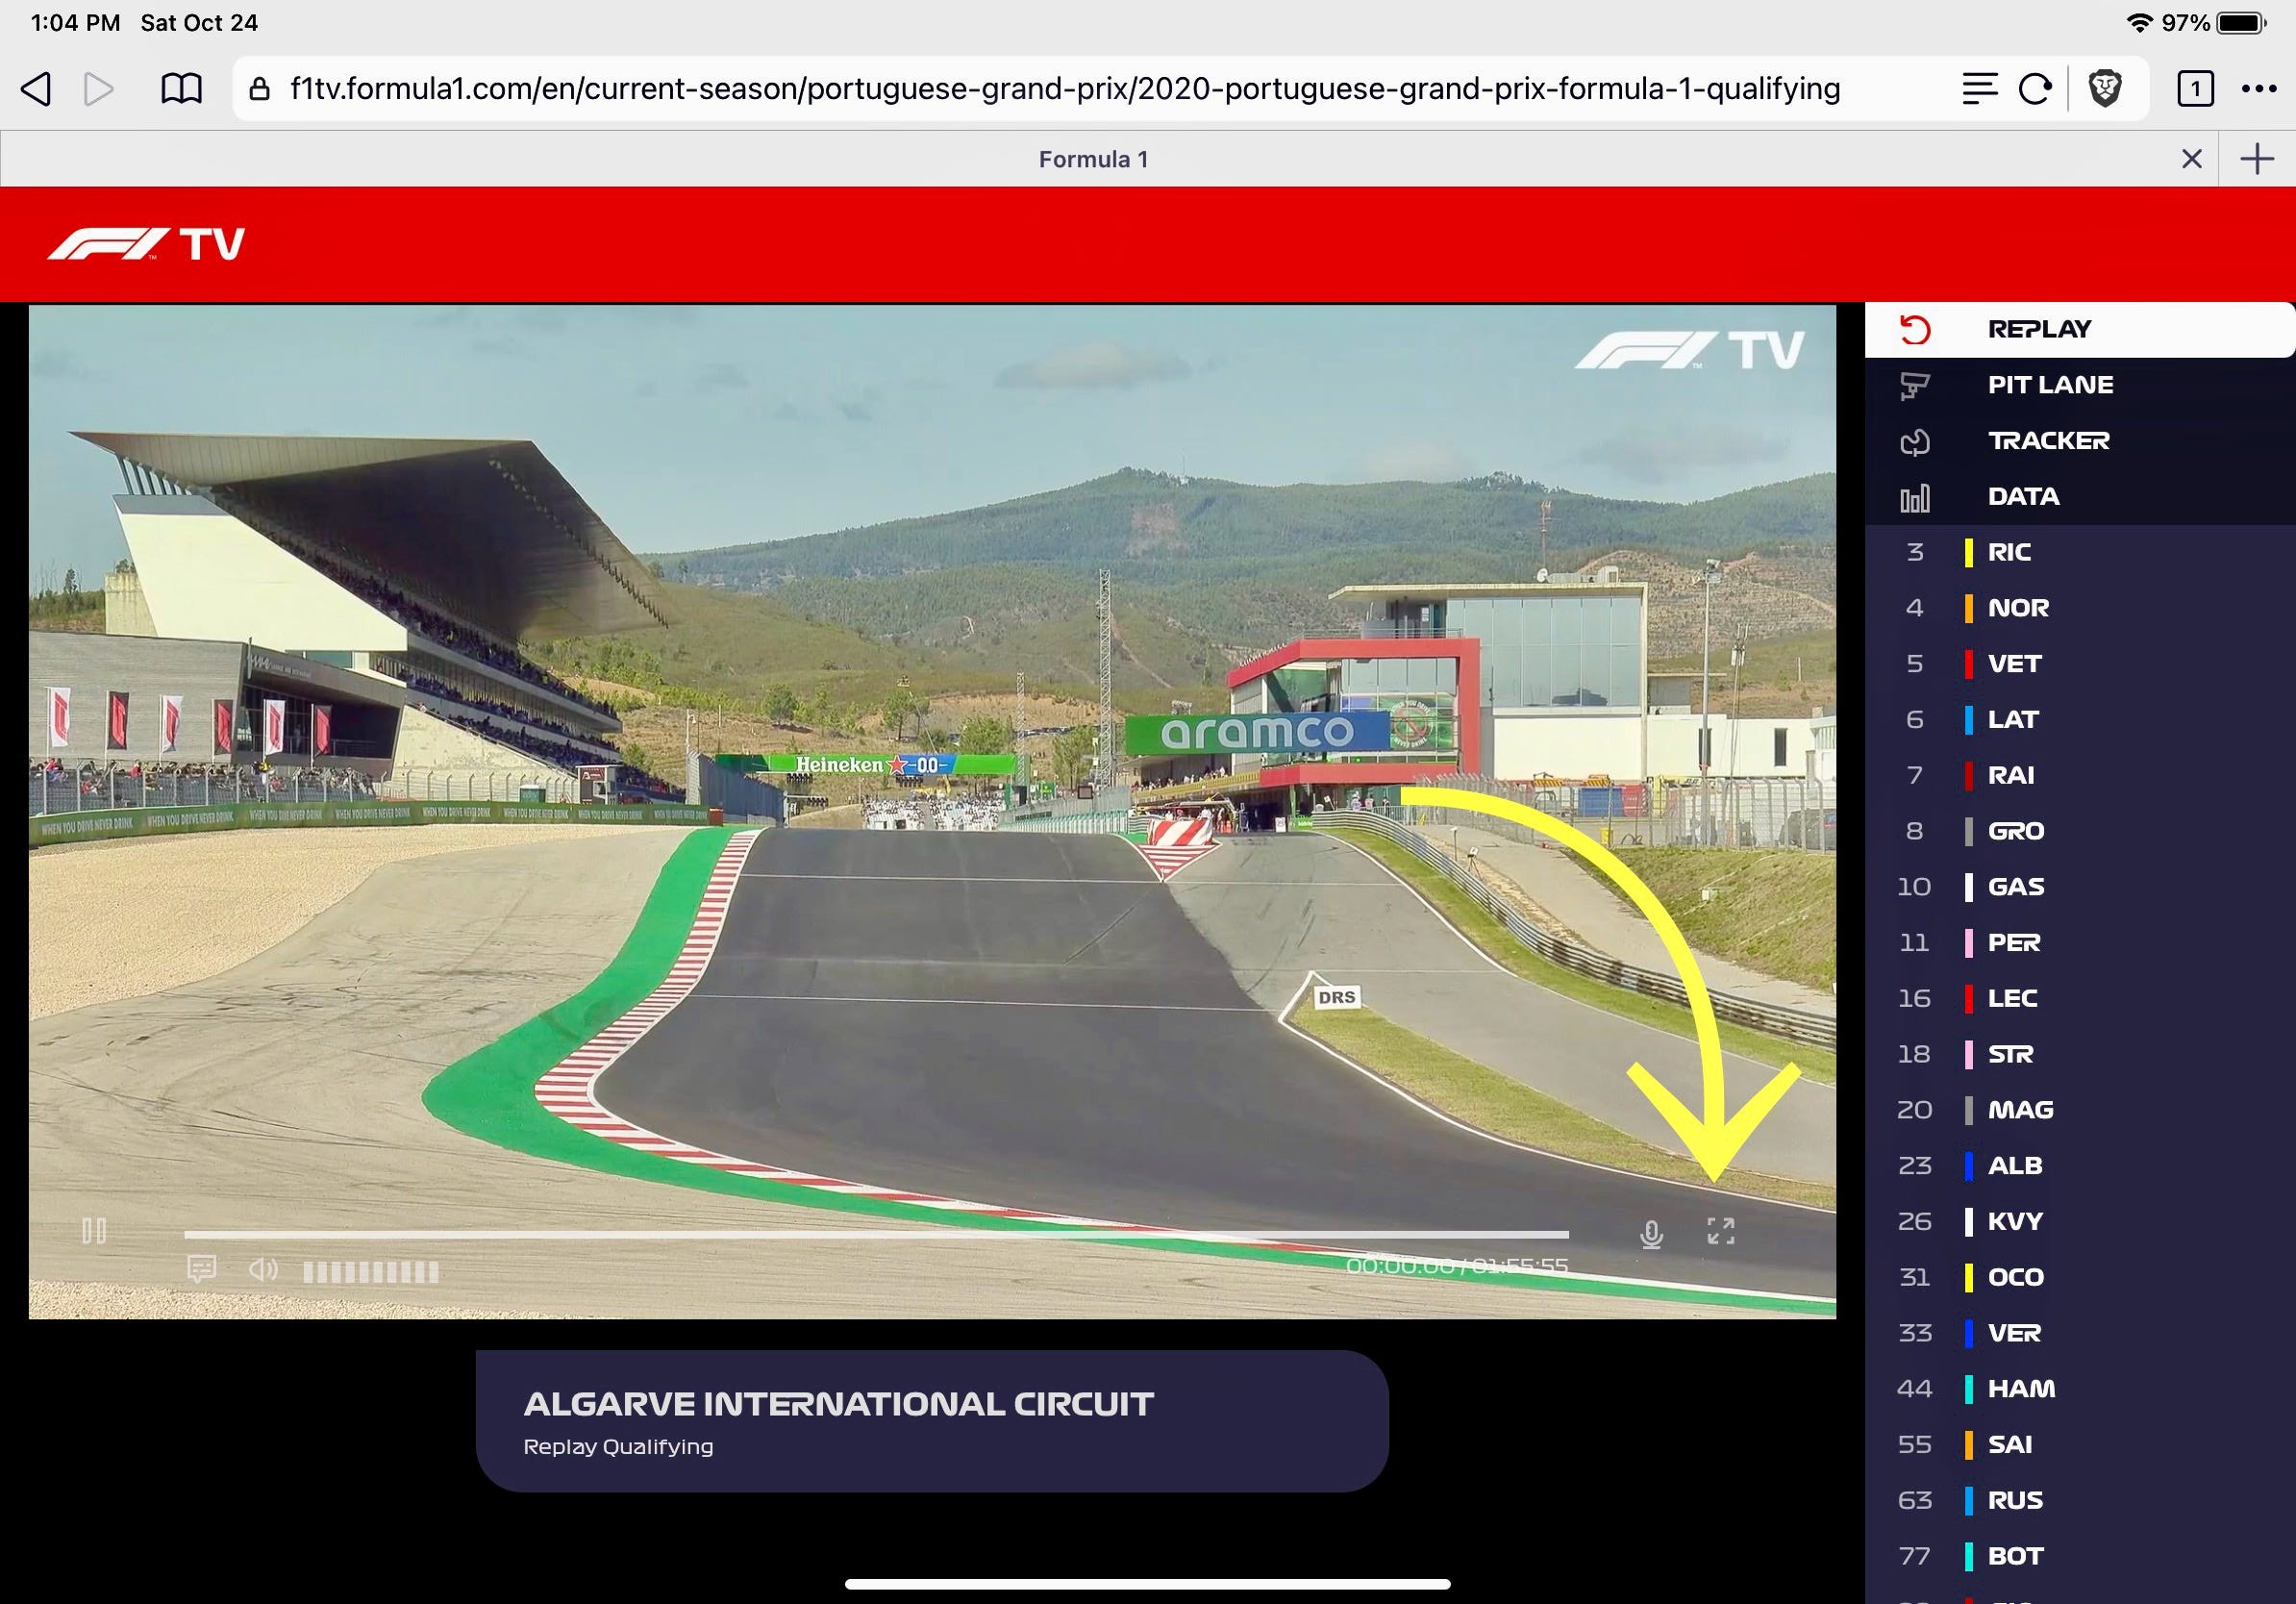The height and width of the screenshot is (1604, 2296).
Task: Open the browser three-dots menu
Action: 2259,89
